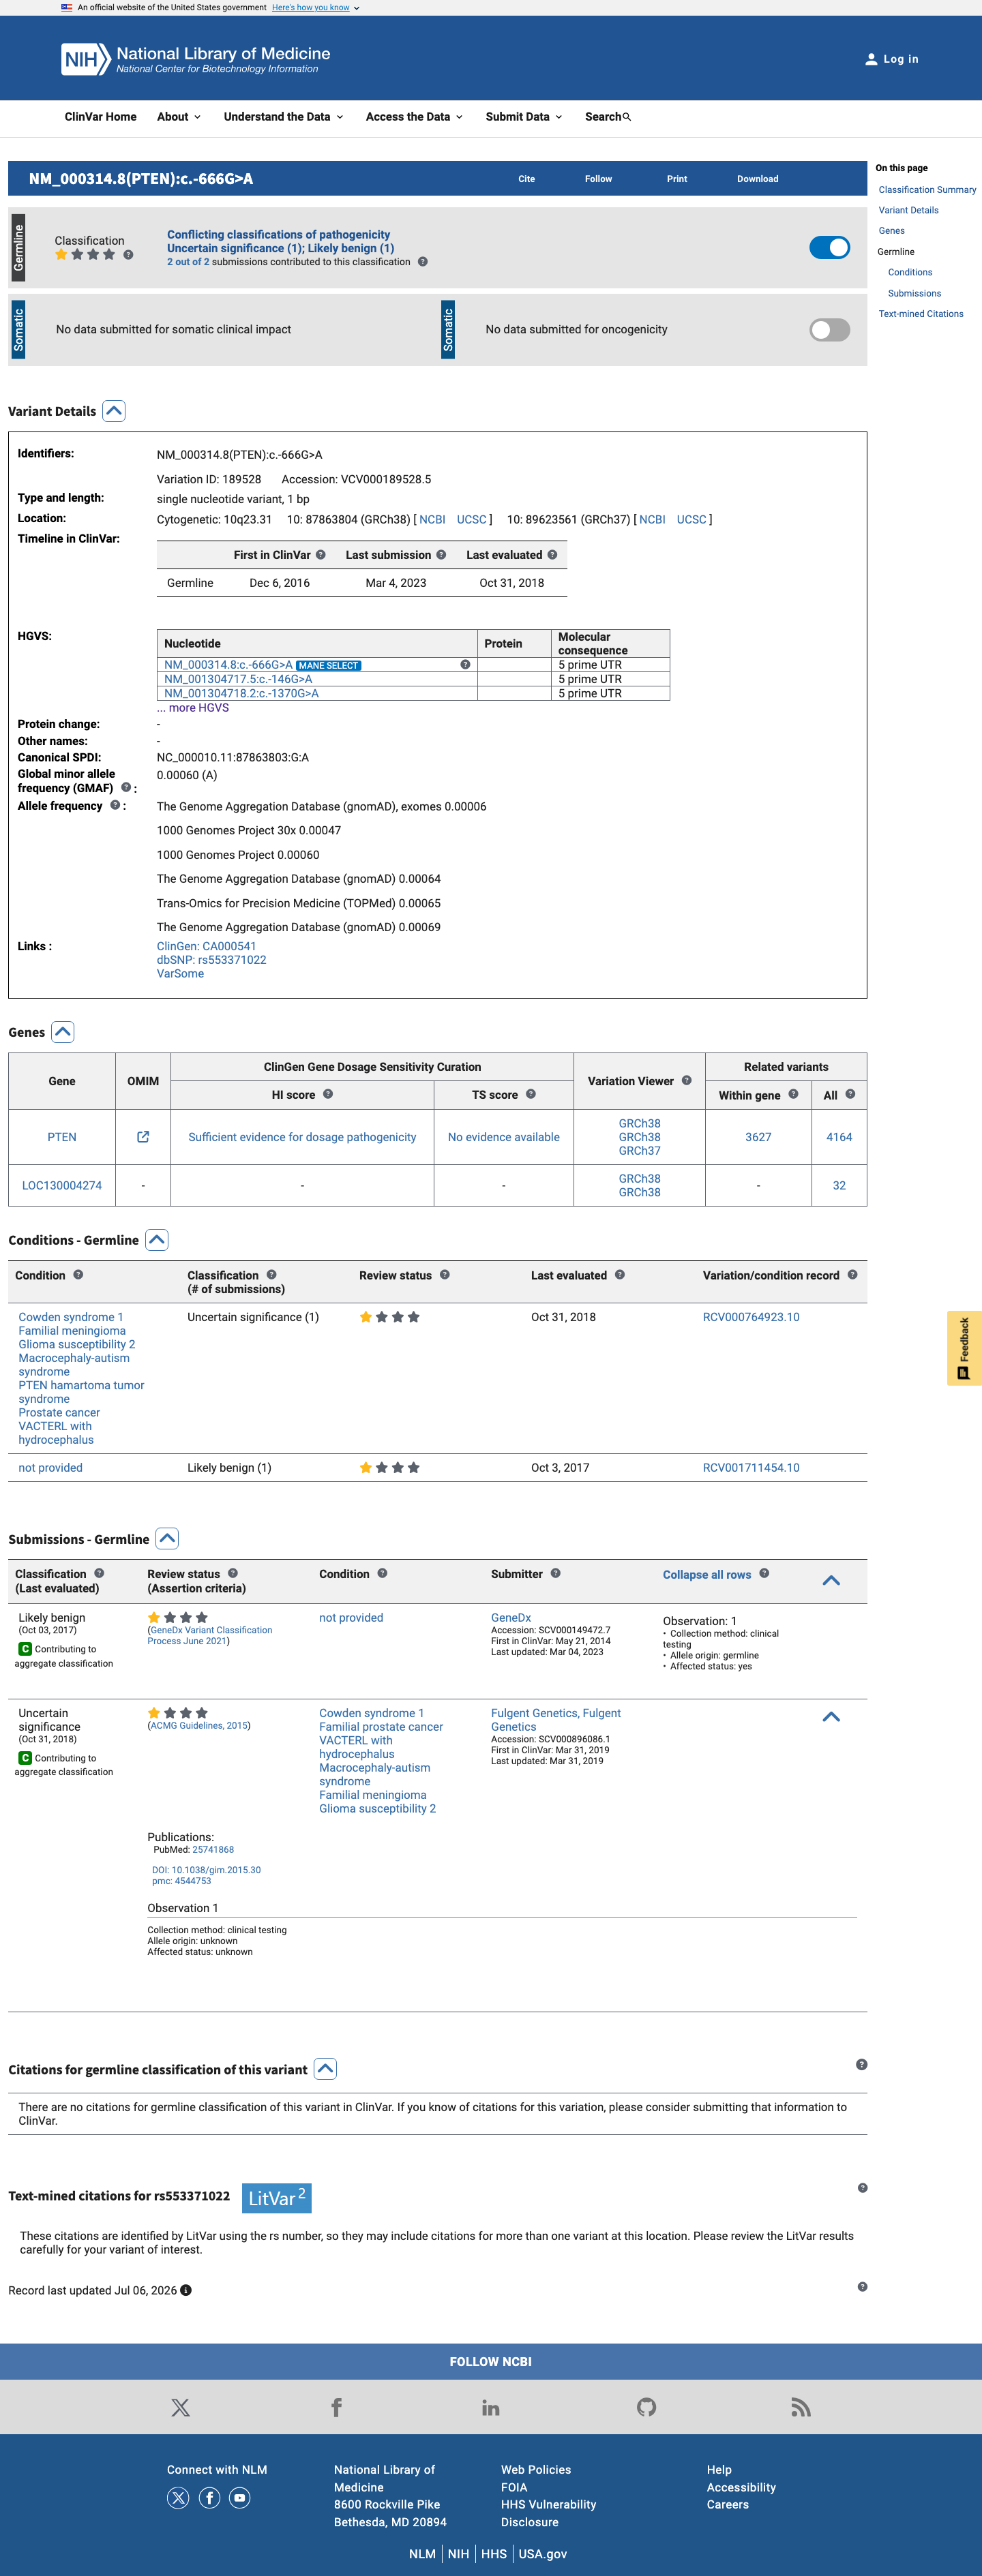This screenshot has height=2576, width=982.
Task: Click help icon in MANE SELECT nucleotide row
Action: (x=465, y=664)
